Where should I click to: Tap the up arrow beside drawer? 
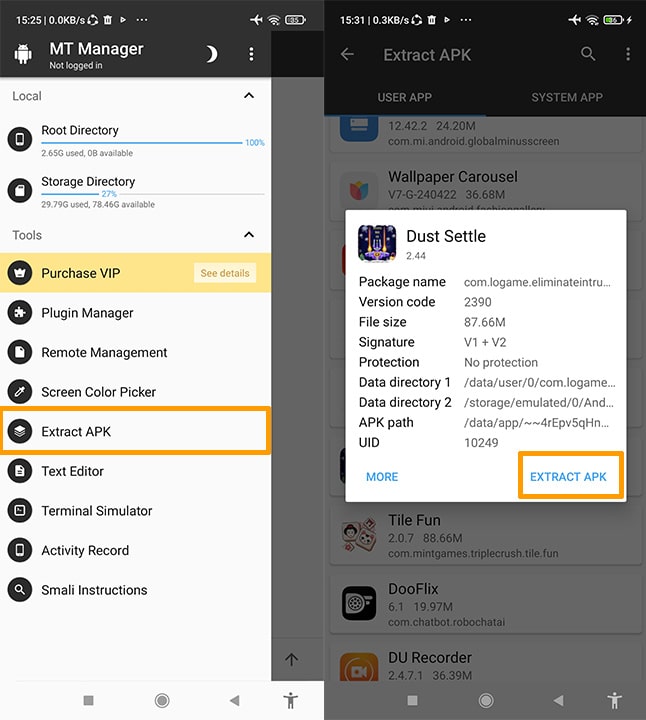(292, 660)
